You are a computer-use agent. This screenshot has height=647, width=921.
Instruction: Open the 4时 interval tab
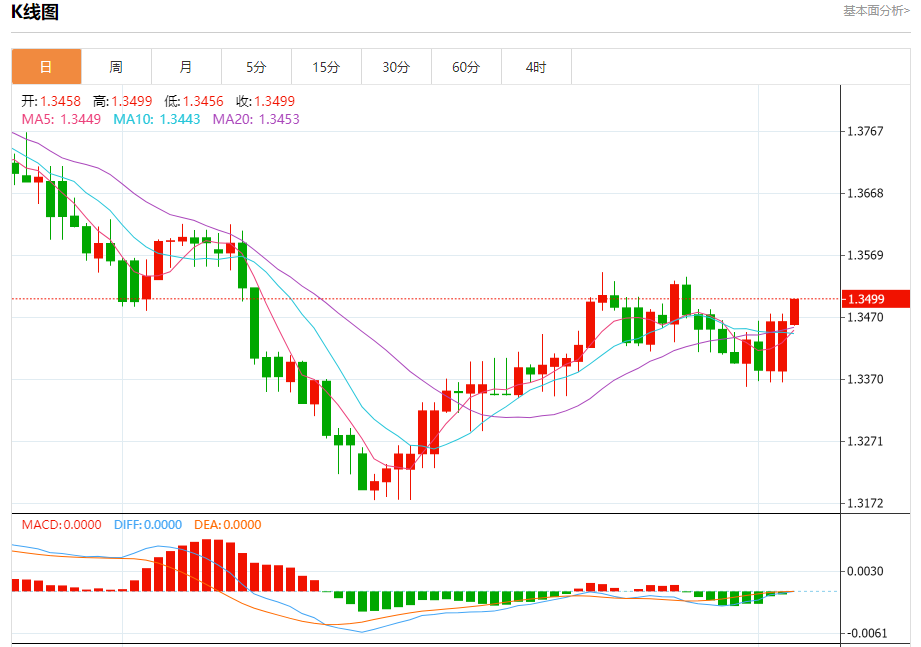coord(536,67)
